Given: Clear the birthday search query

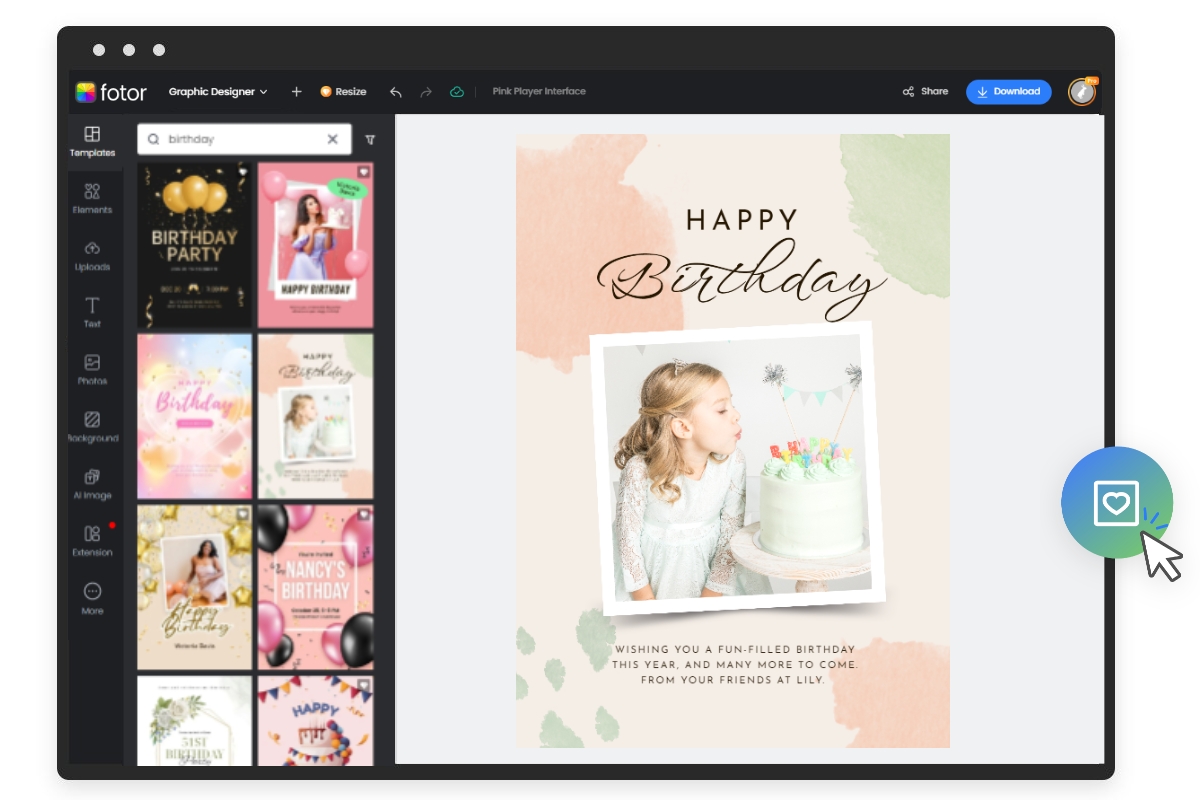Looking at the screenshot, I should pyautogui.click(x=332, y=140).
